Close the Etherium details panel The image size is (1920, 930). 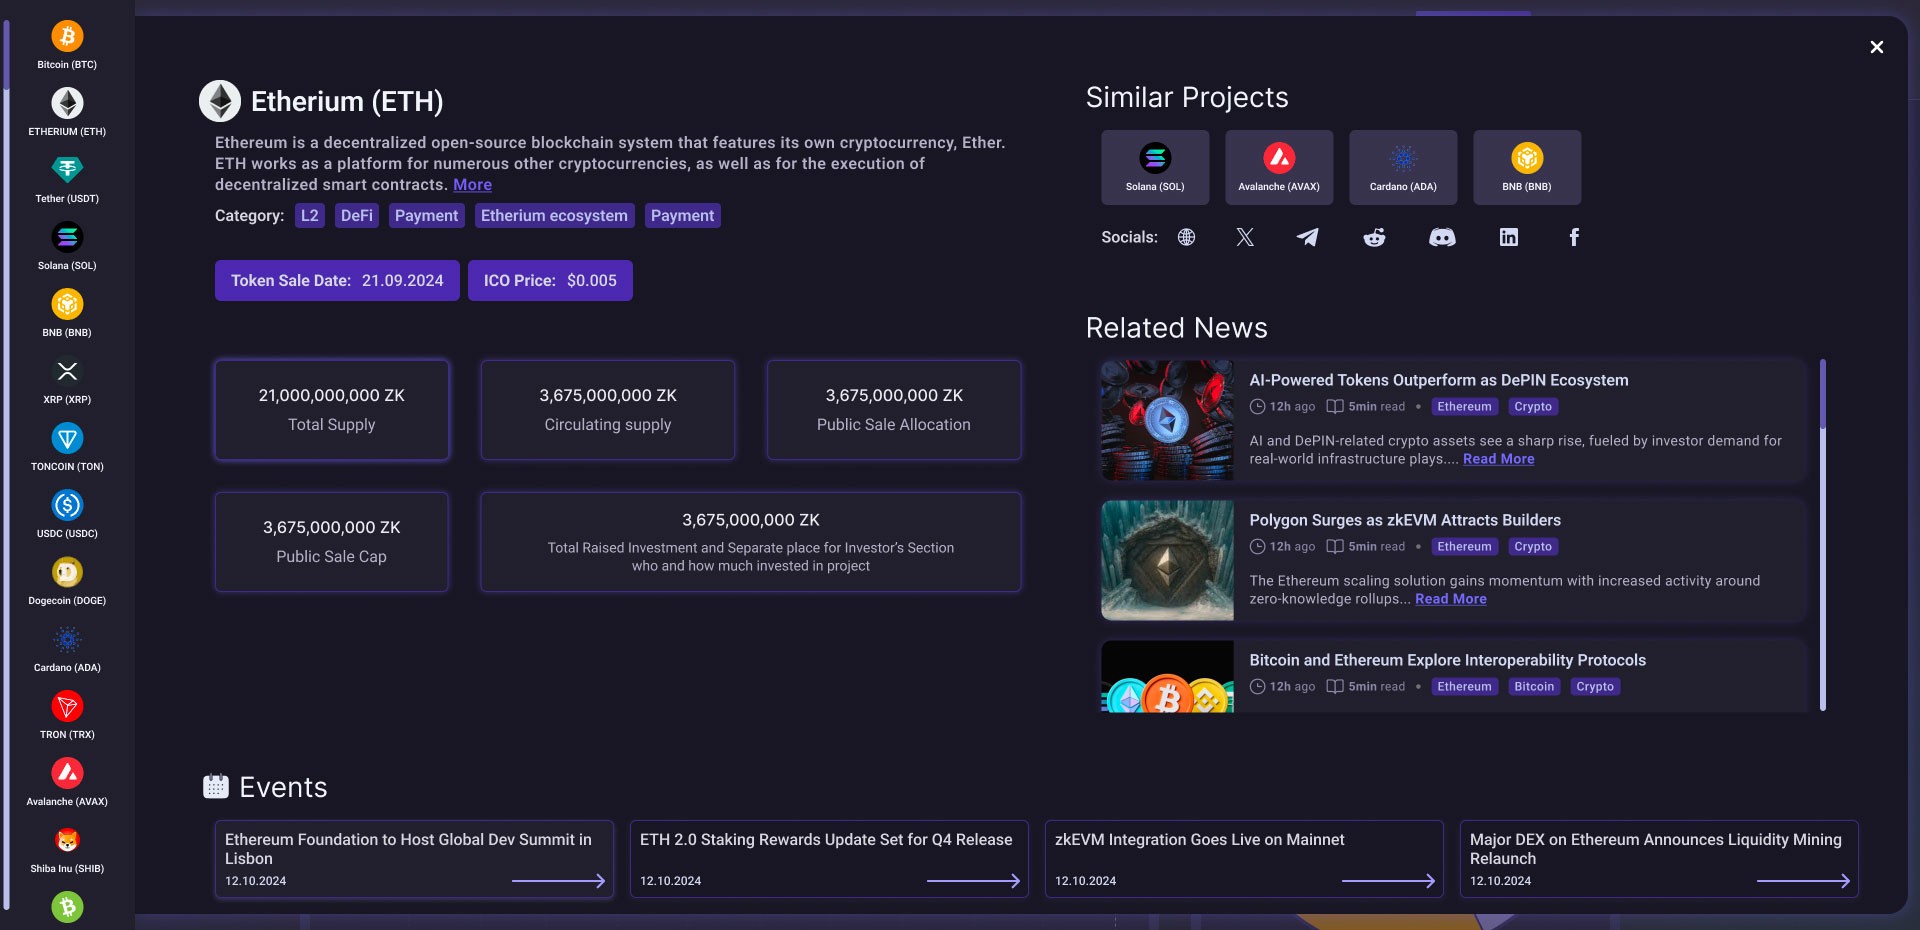1877,47
